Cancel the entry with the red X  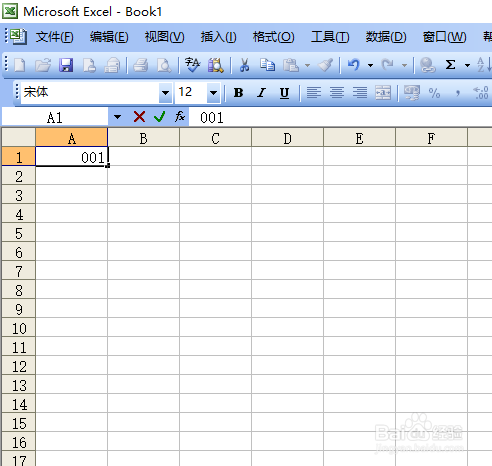coord(139,117)
